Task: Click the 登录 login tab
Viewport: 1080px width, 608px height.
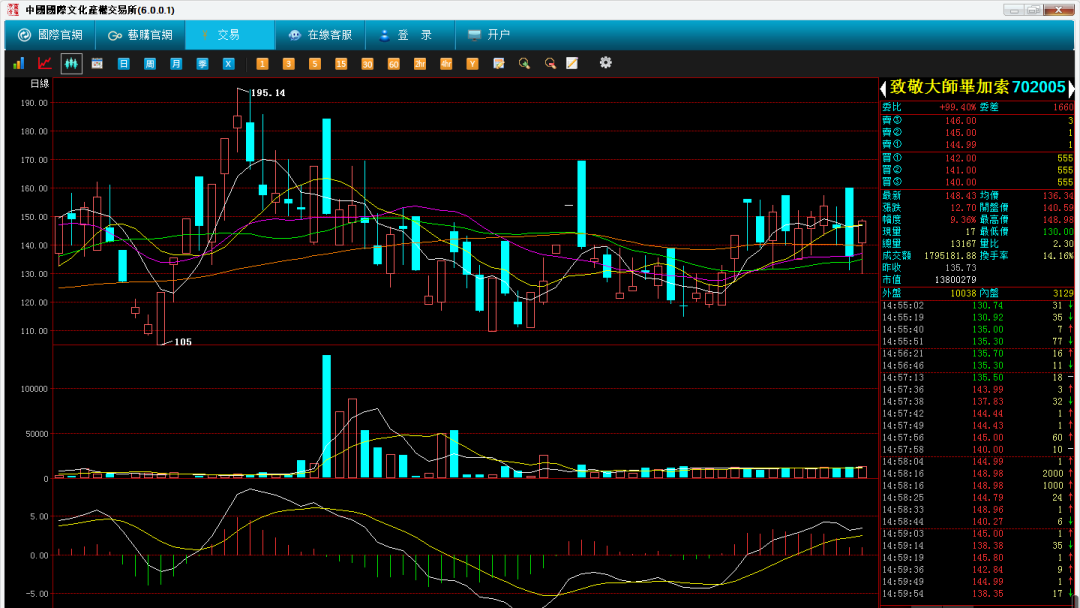Action: 409,35
